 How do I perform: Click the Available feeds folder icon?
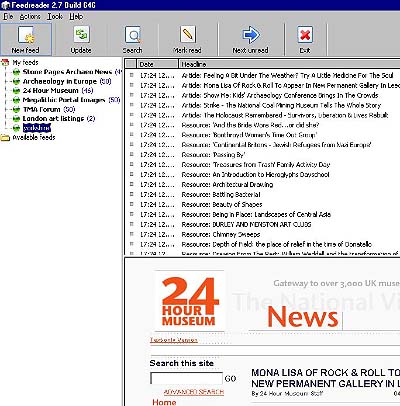5,137
